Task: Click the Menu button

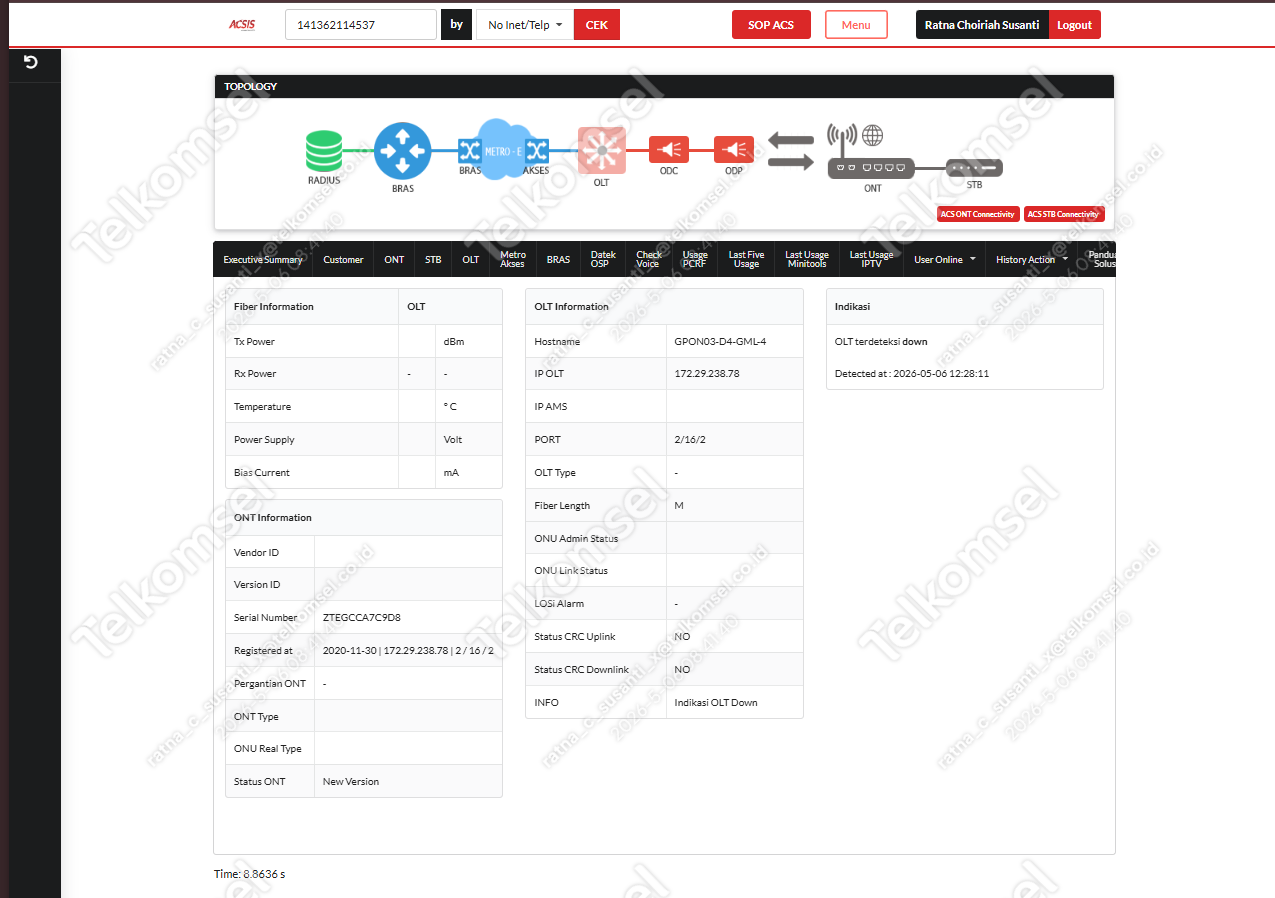Action: tap(856, 25)
